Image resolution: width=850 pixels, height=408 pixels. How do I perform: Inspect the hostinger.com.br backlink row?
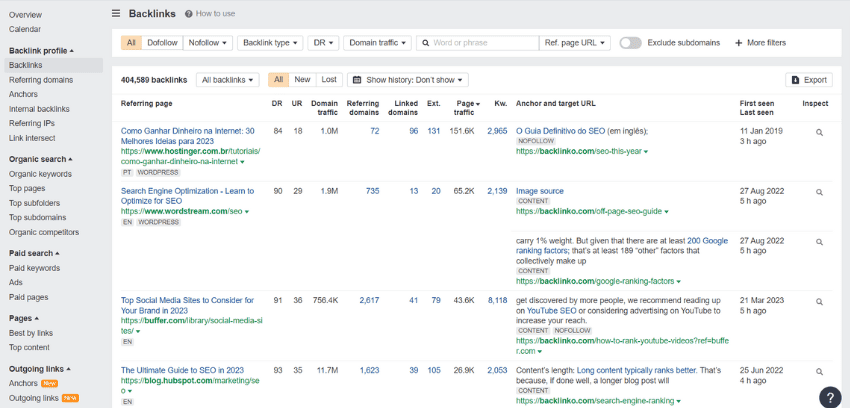[819, 132]
